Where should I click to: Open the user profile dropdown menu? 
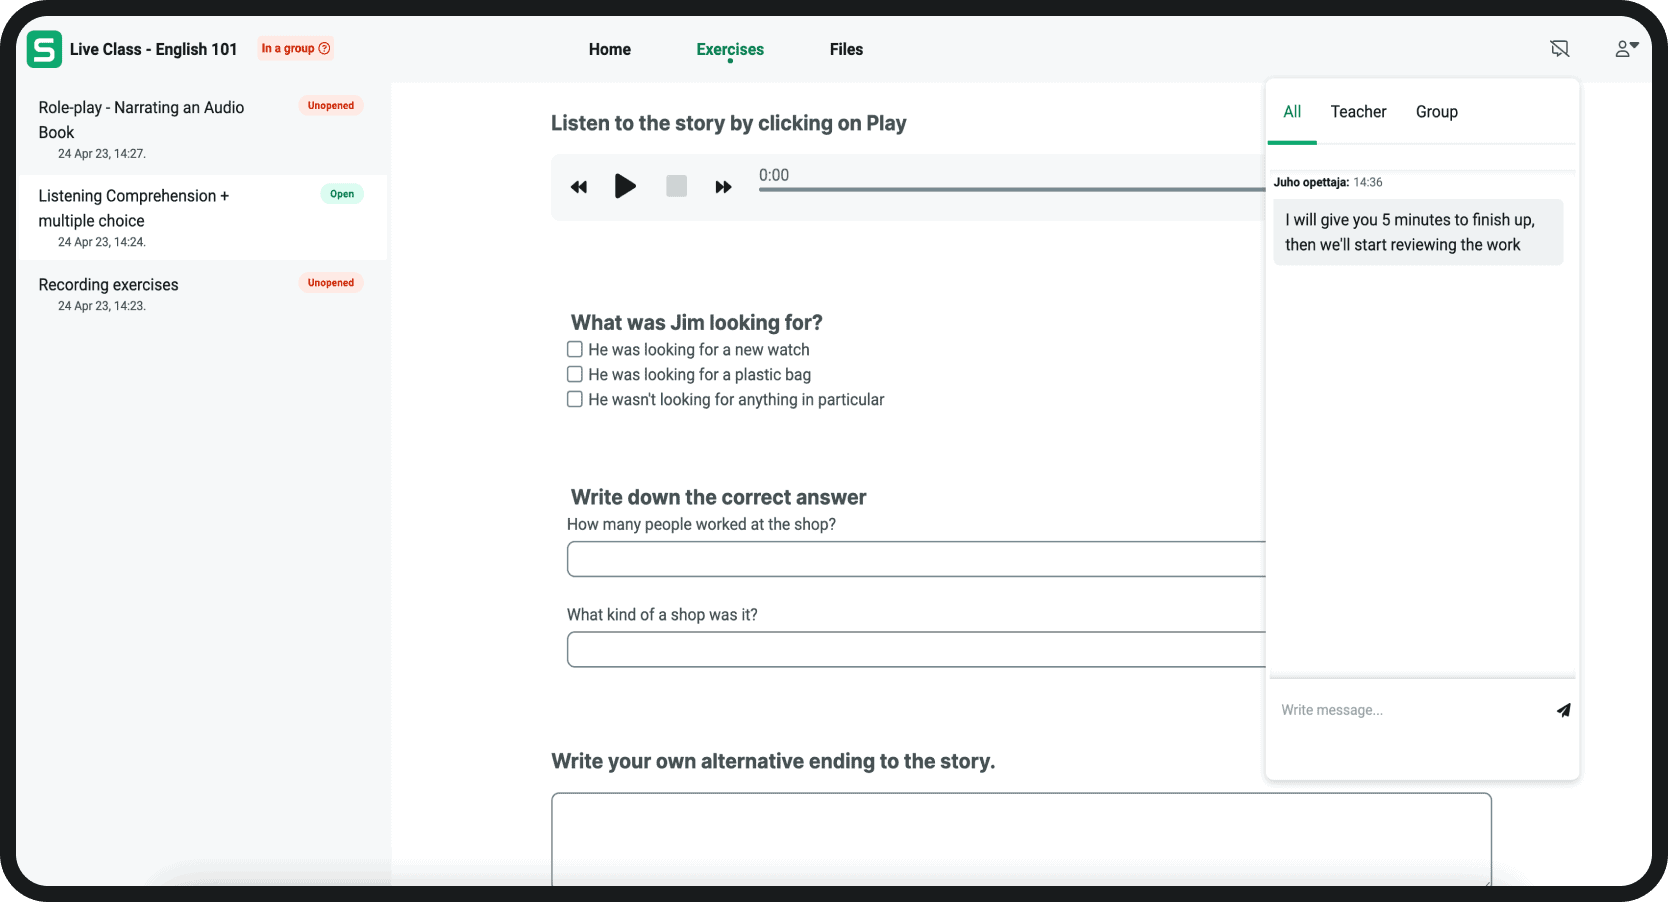pyautogui.click(x=1626, y=49)
